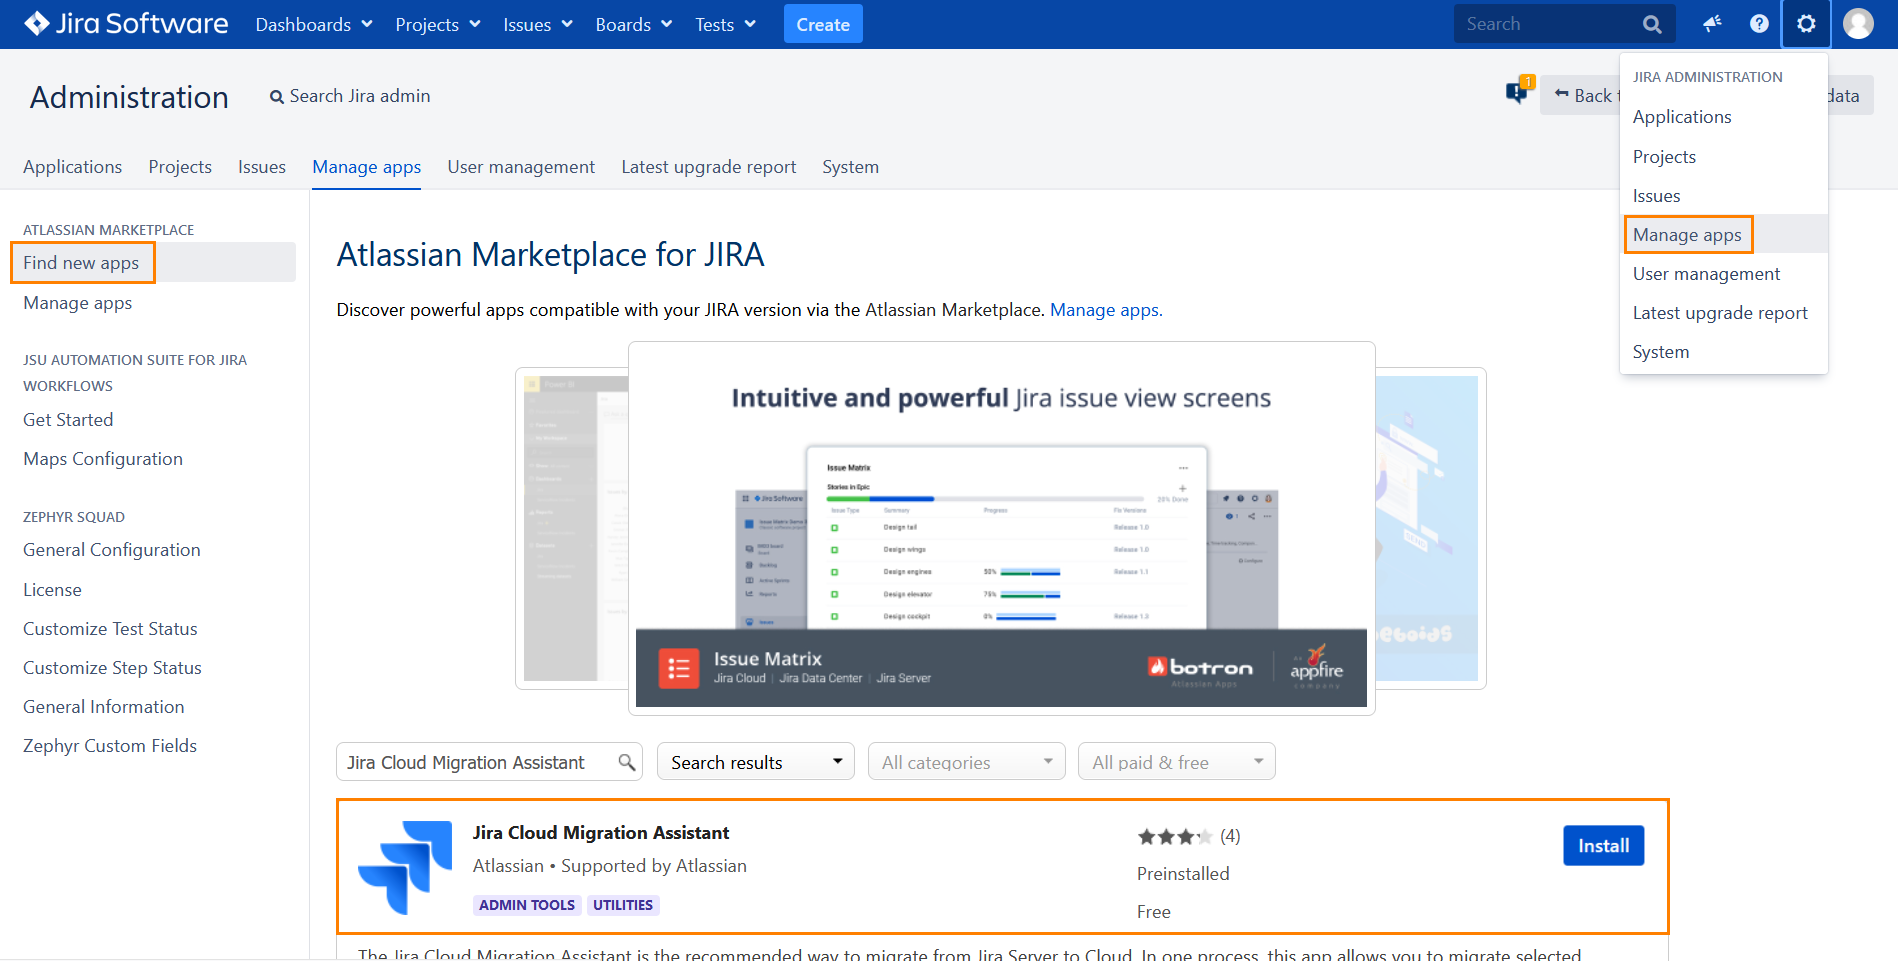Open Customize Step Status
Viewport: 1898px width, 961px height.
(x=112, y=668)
